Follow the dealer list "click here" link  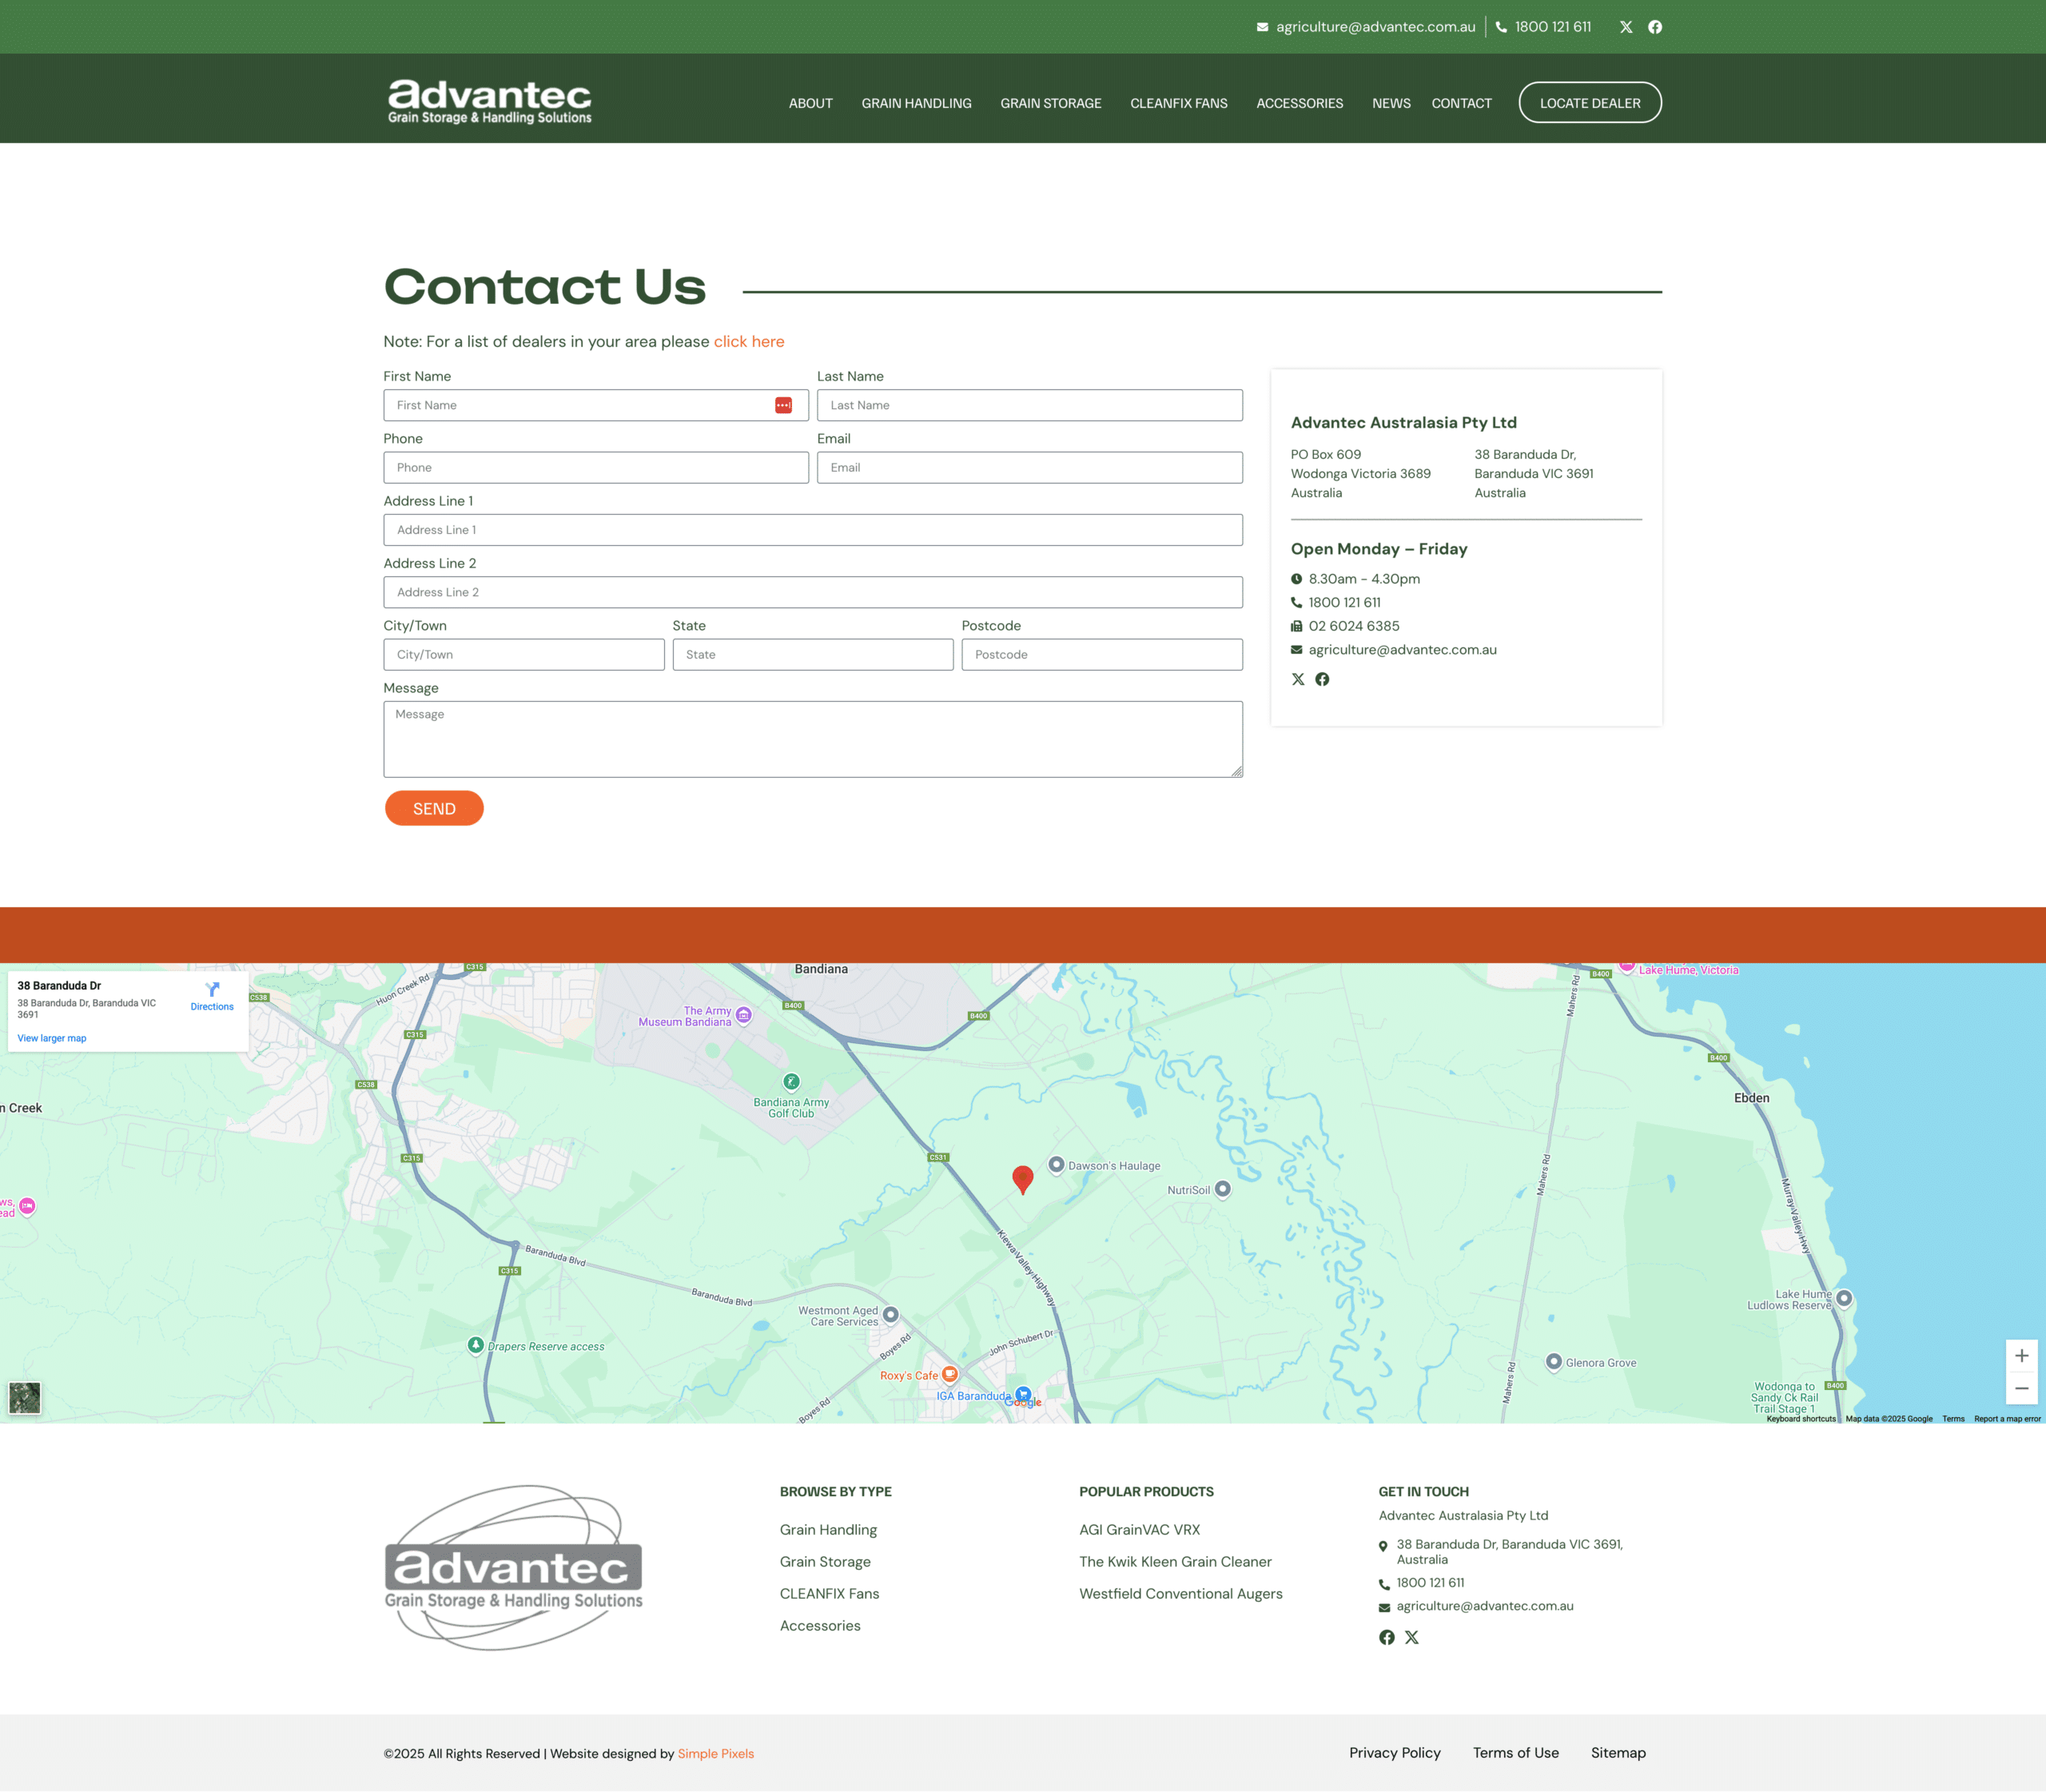(748, 342)
